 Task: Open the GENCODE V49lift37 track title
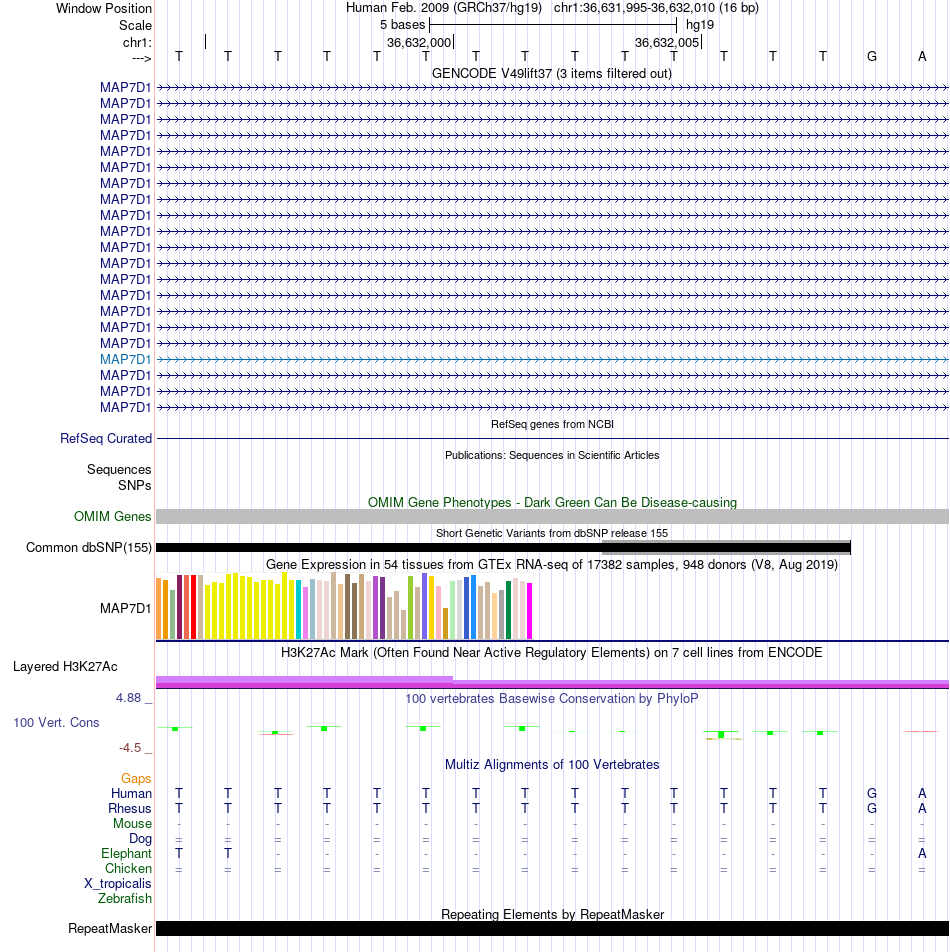point(552,73)
